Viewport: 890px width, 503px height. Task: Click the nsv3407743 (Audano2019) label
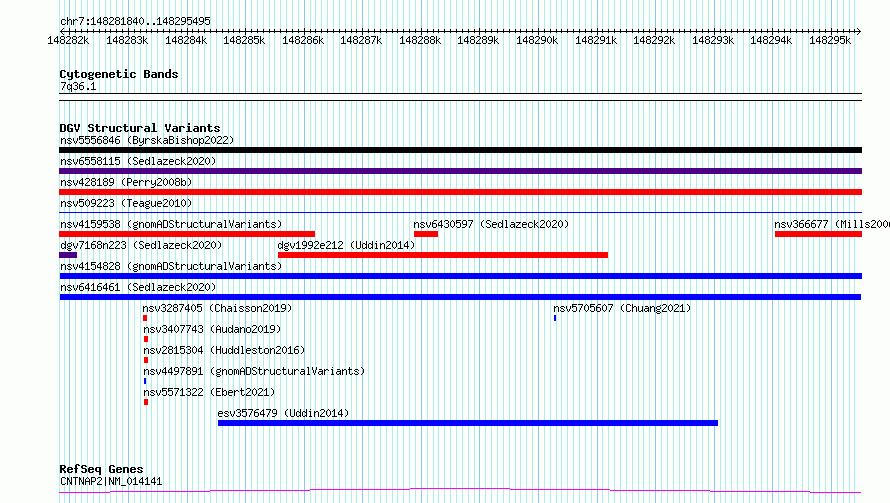click(212, 329)
